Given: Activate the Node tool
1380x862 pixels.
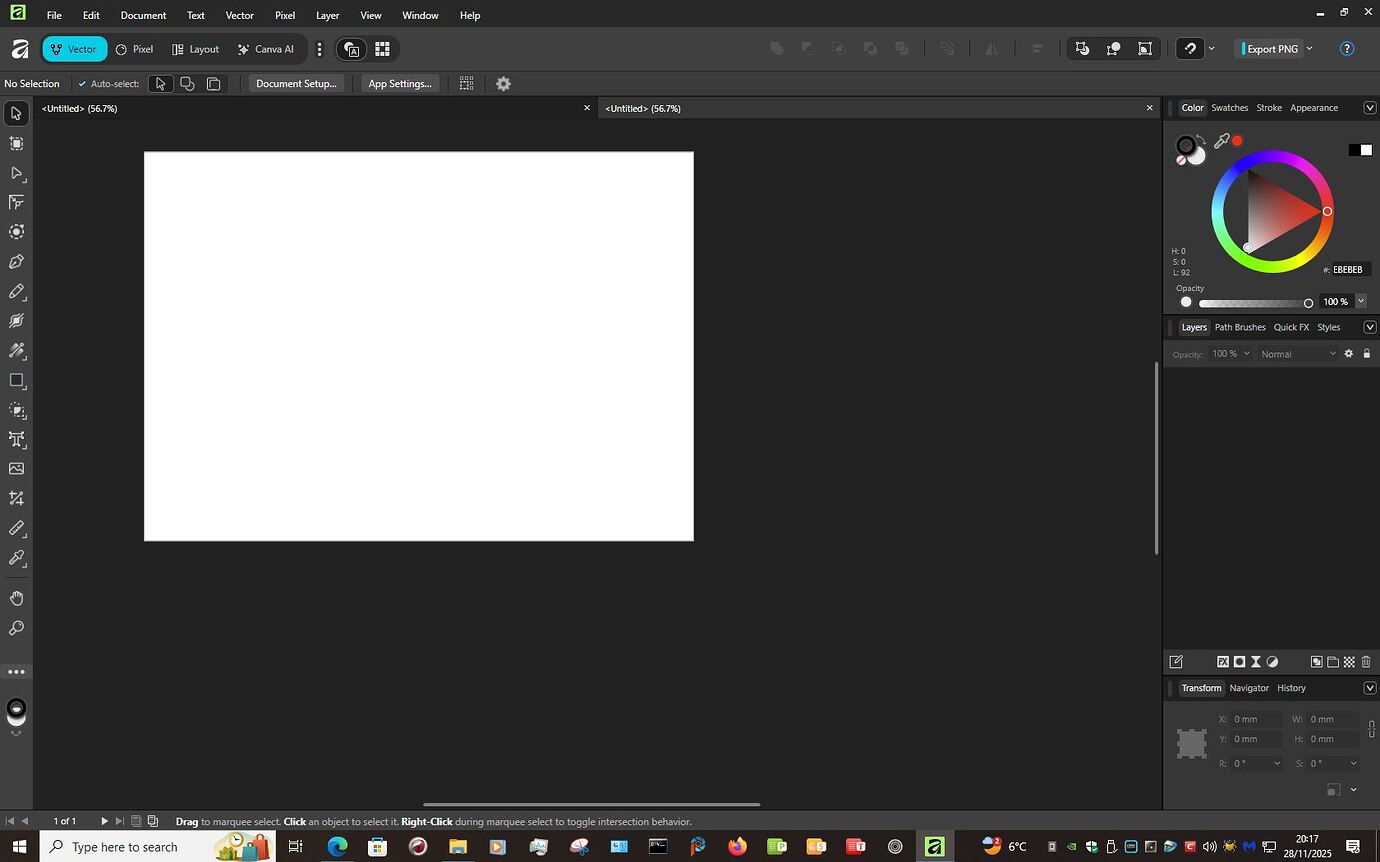Looking at the screenshot, I should coord(16,173).
